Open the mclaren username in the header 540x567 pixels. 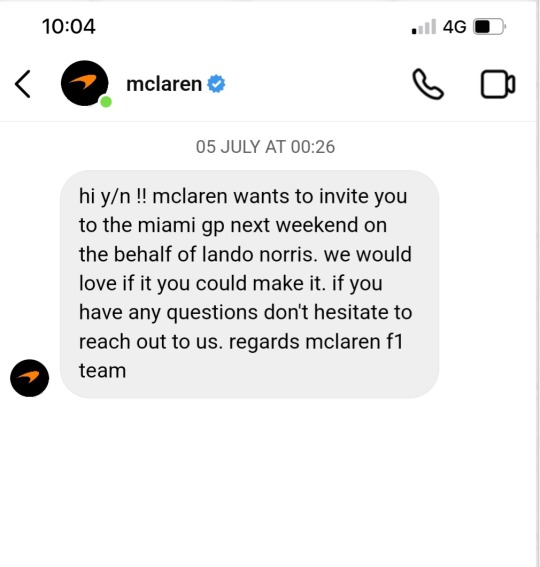164,84
